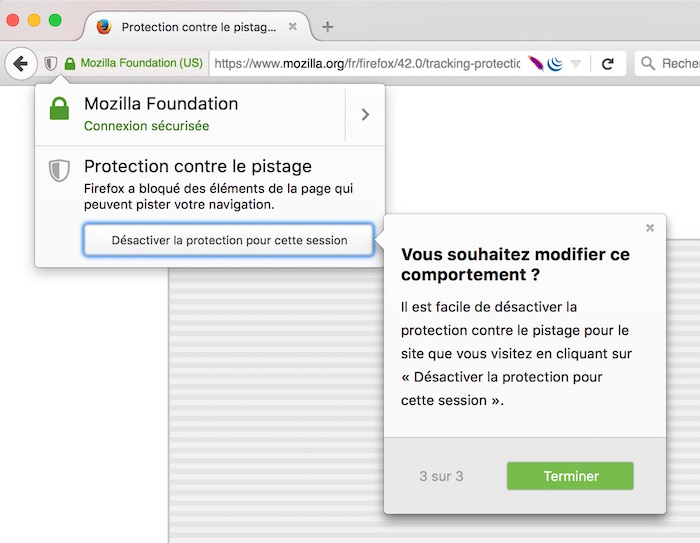The image size is (700, 543).
Task: Open a new tab with plus button
Action: (x=327, y=27)
